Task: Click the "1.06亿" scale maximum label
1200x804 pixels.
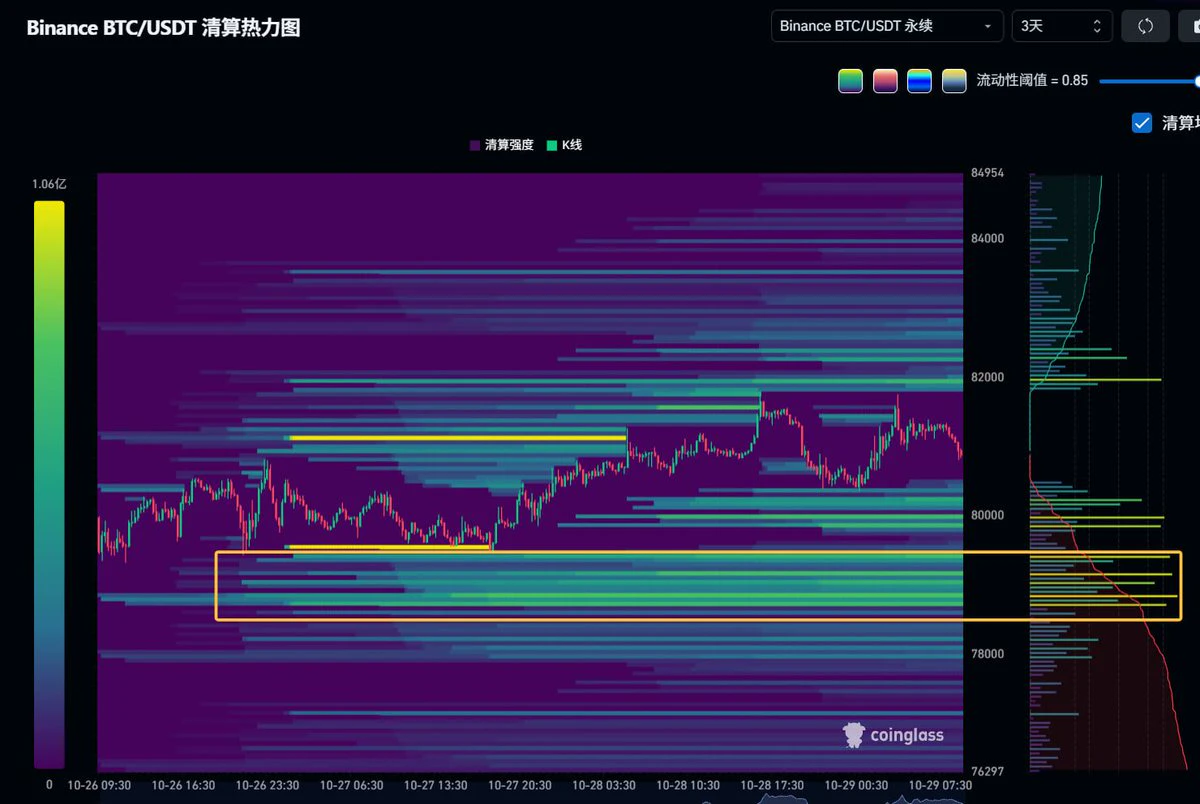Action: coord(49,184)
